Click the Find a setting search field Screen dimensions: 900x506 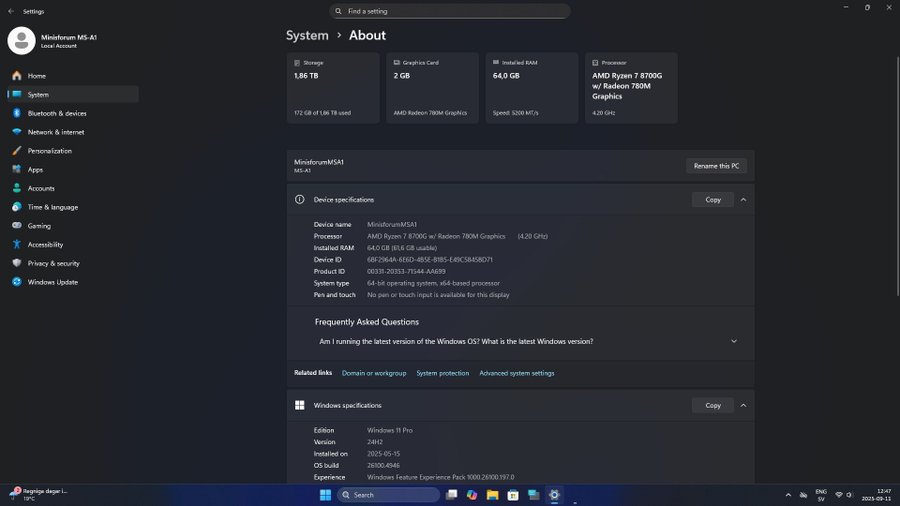point(449,11)
